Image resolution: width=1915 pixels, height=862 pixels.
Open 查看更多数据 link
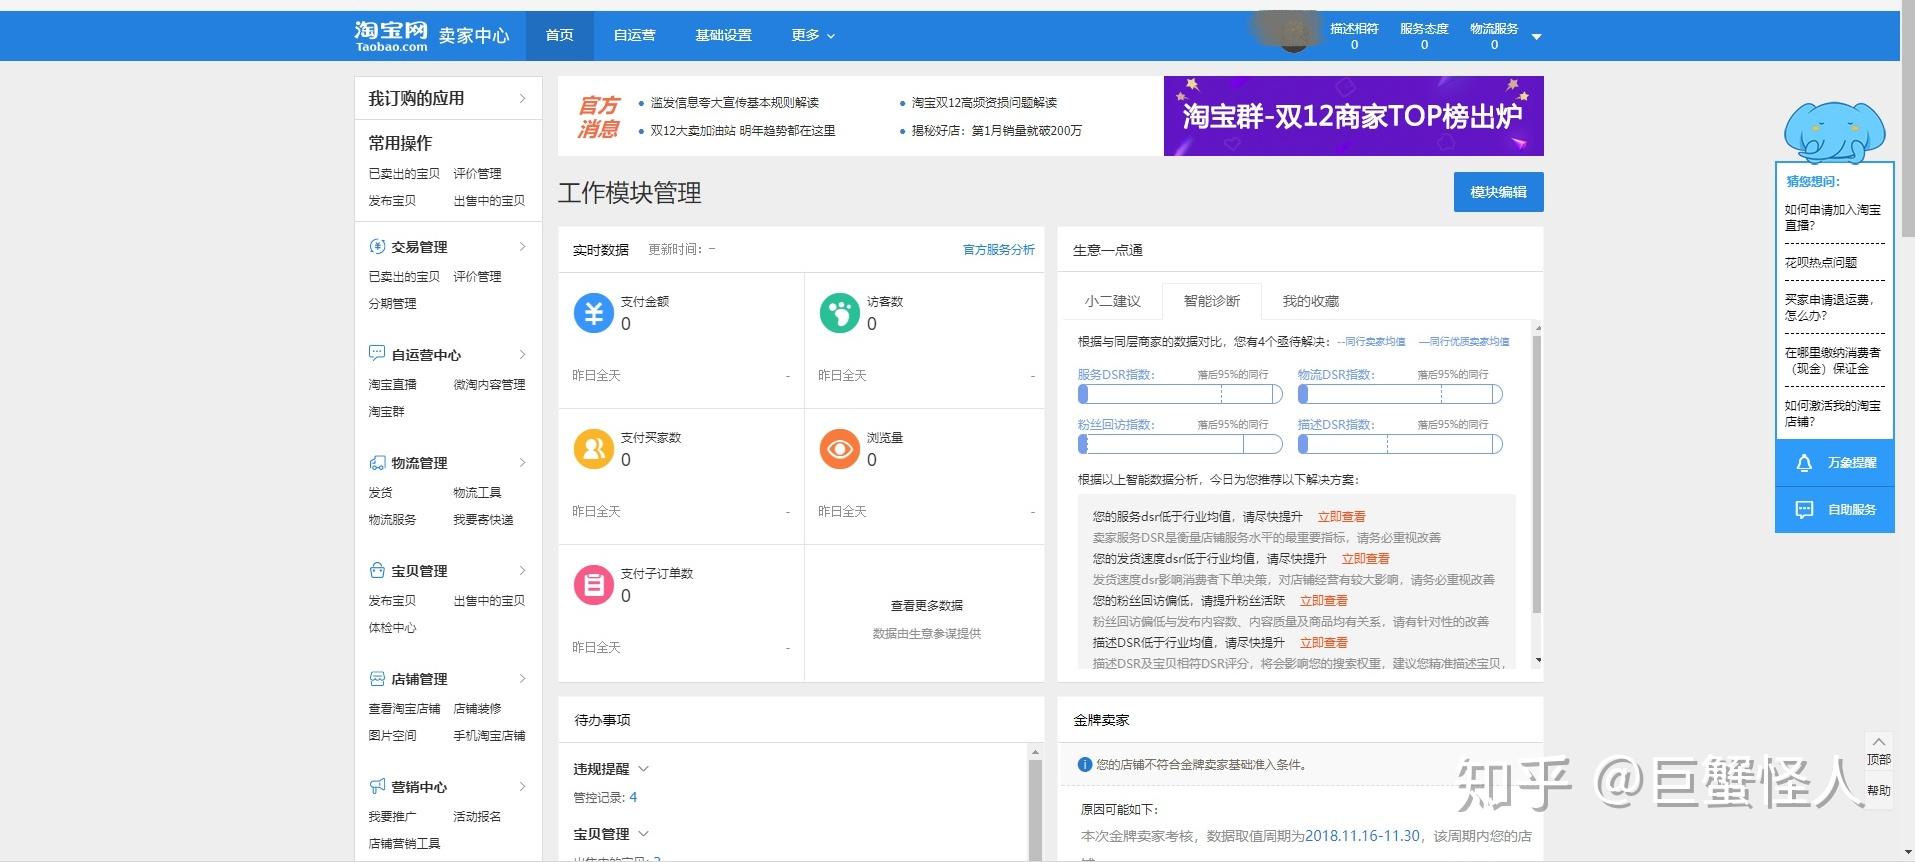(x=926, y=606)
